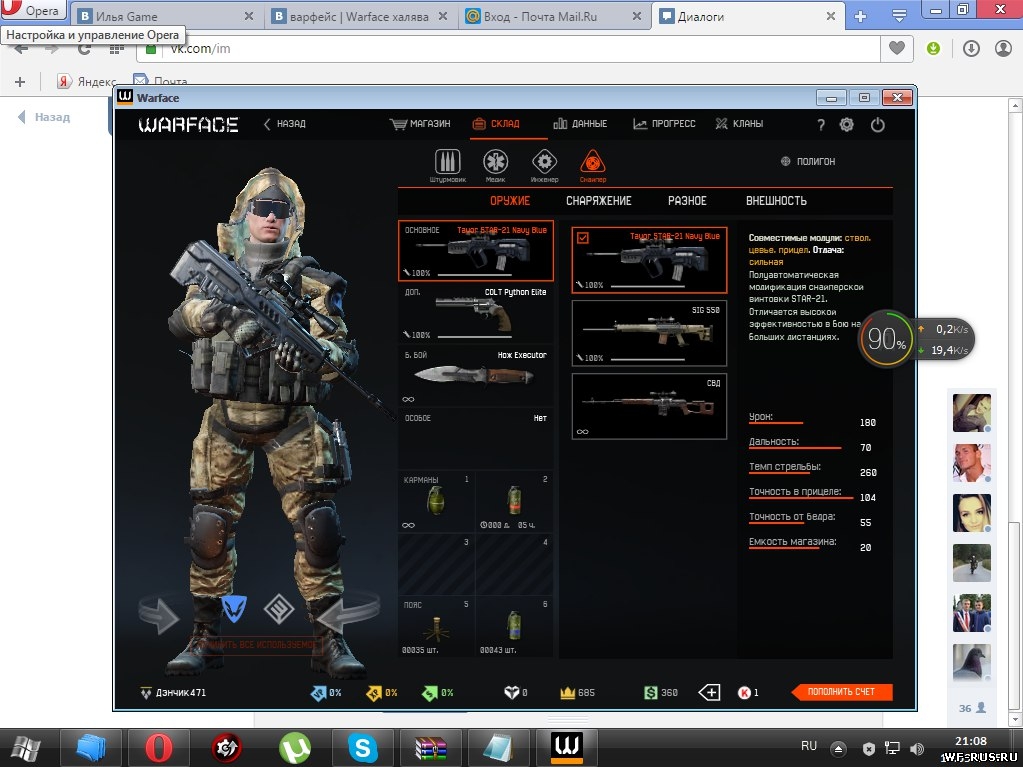Toggle the checkbox on Tavor STAR-21 card
1023x767 pixels.
pyautogui.click(x=583, y=238)
